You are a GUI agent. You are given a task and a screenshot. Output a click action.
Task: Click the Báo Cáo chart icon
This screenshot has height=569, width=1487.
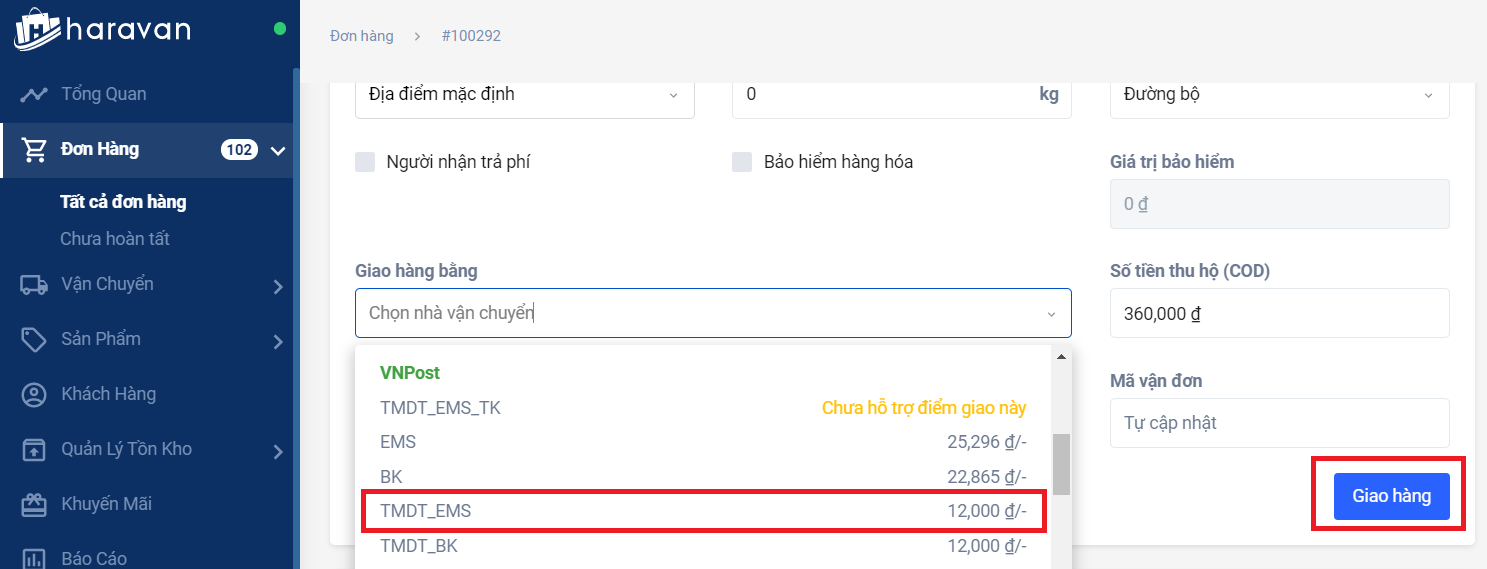click(x=34, y=558)
